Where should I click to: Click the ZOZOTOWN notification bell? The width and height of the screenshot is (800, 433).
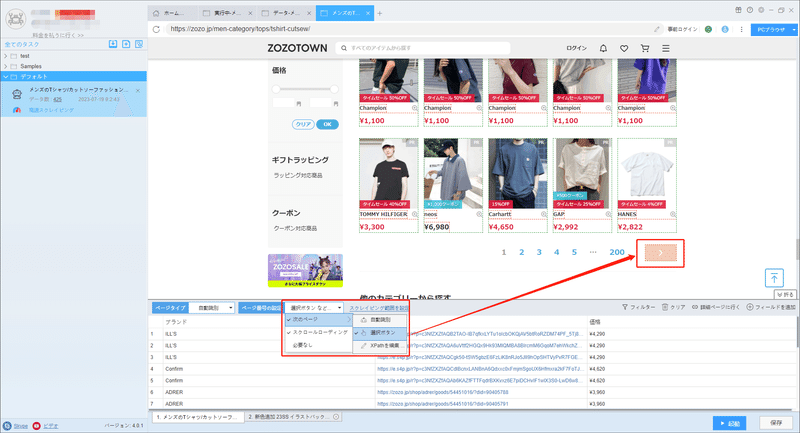click(x=603, y=48)
